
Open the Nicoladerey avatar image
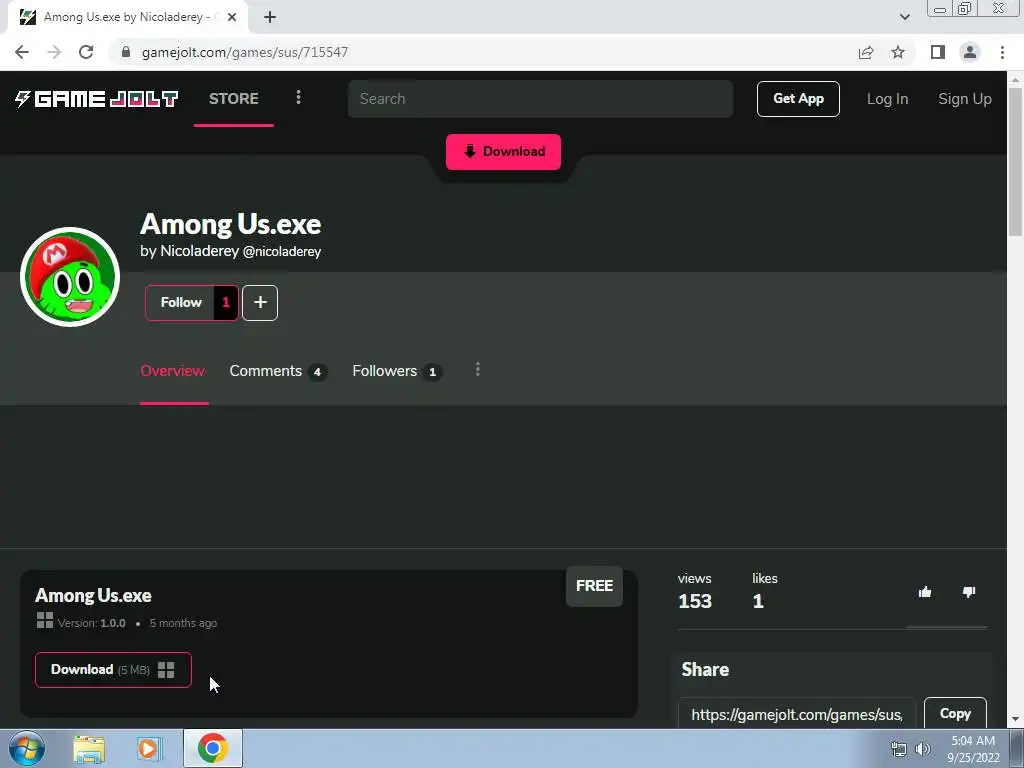pos(70,277)
